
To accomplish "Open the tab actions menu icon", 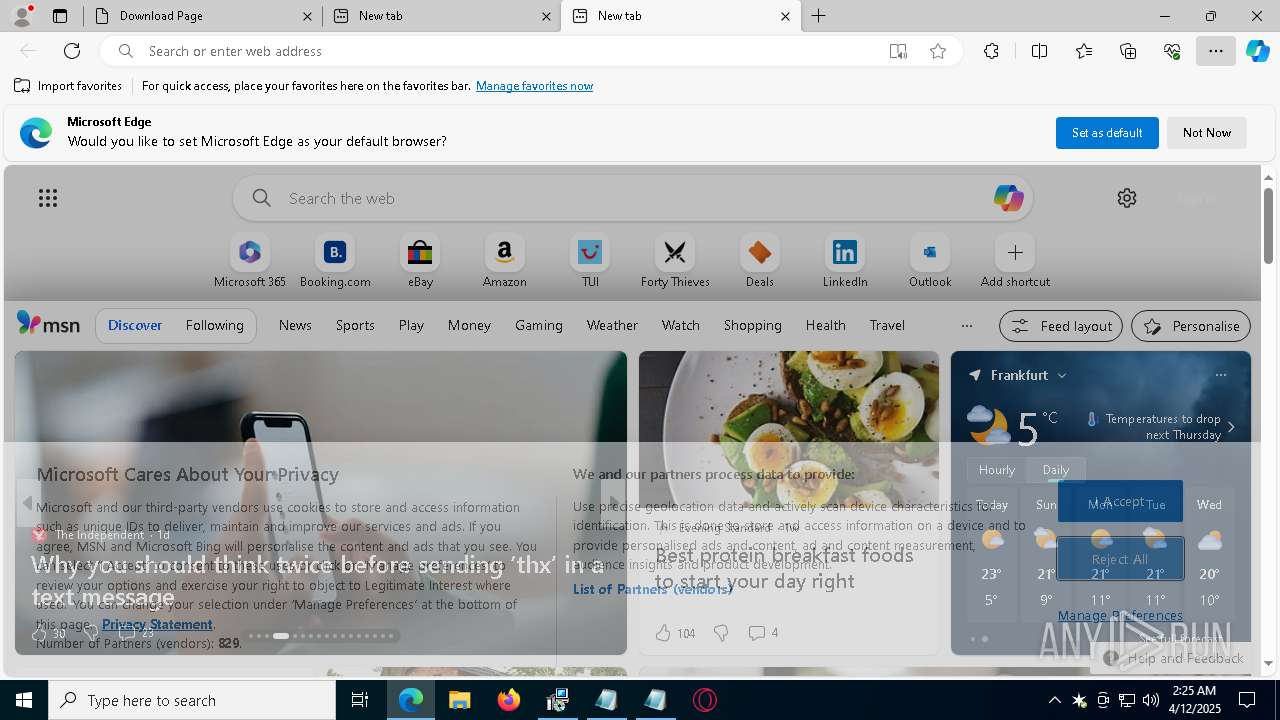I will [60, 16].
